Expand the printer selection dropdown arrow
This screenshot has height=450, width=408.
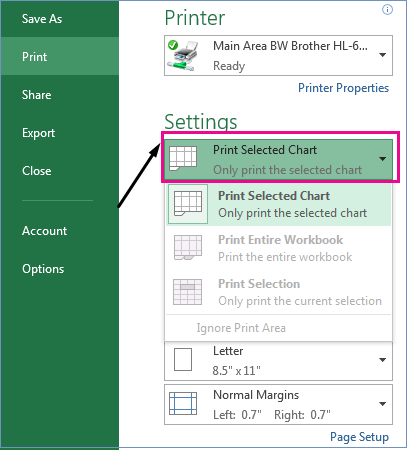(x=383, y=55)
